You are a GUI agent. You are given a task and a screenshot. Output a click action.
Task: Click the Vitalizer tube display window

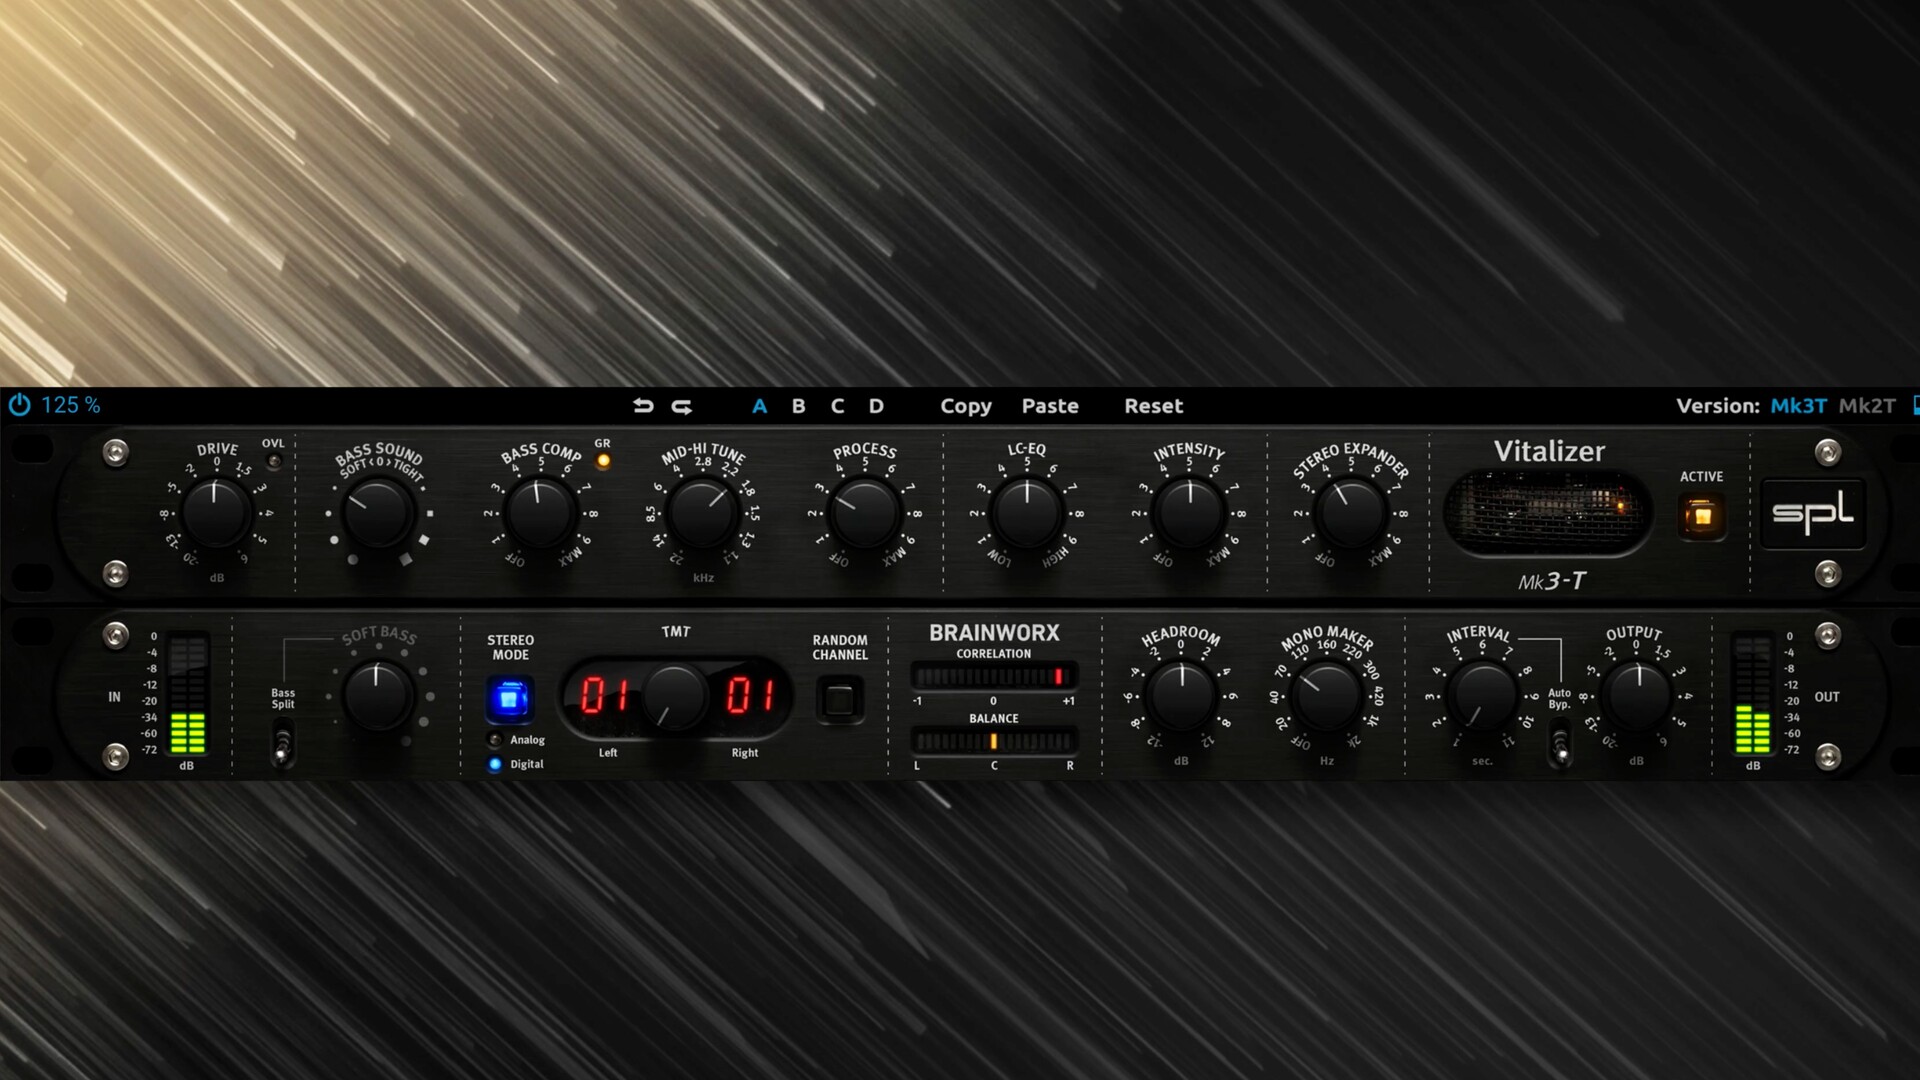pos(1548,512)
